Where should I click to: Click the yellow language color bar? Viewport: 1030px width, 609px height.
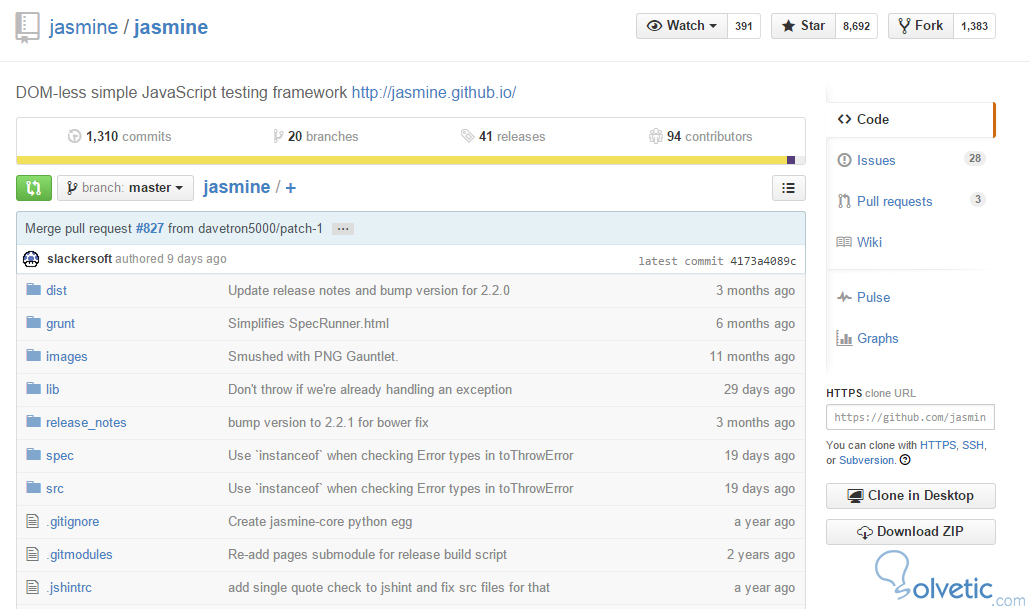pyautogui.click(x=400, y=160)
